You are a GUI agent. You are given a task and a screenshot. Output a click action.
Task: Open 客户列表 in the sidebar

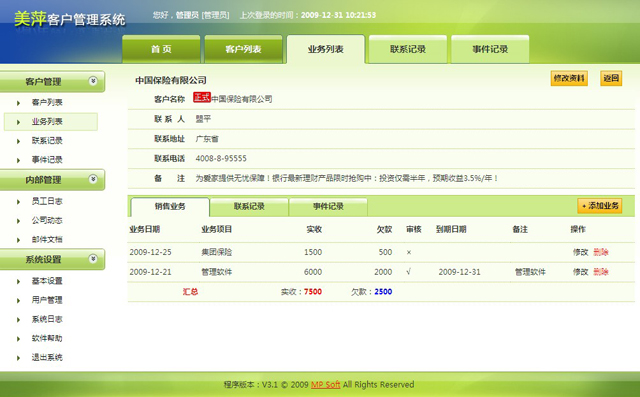pos(47,102)
